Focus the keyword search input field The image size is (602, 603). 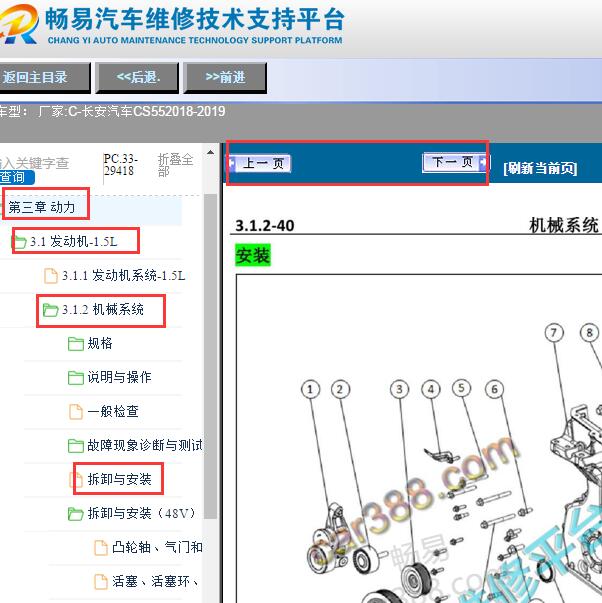click(35, 163)
